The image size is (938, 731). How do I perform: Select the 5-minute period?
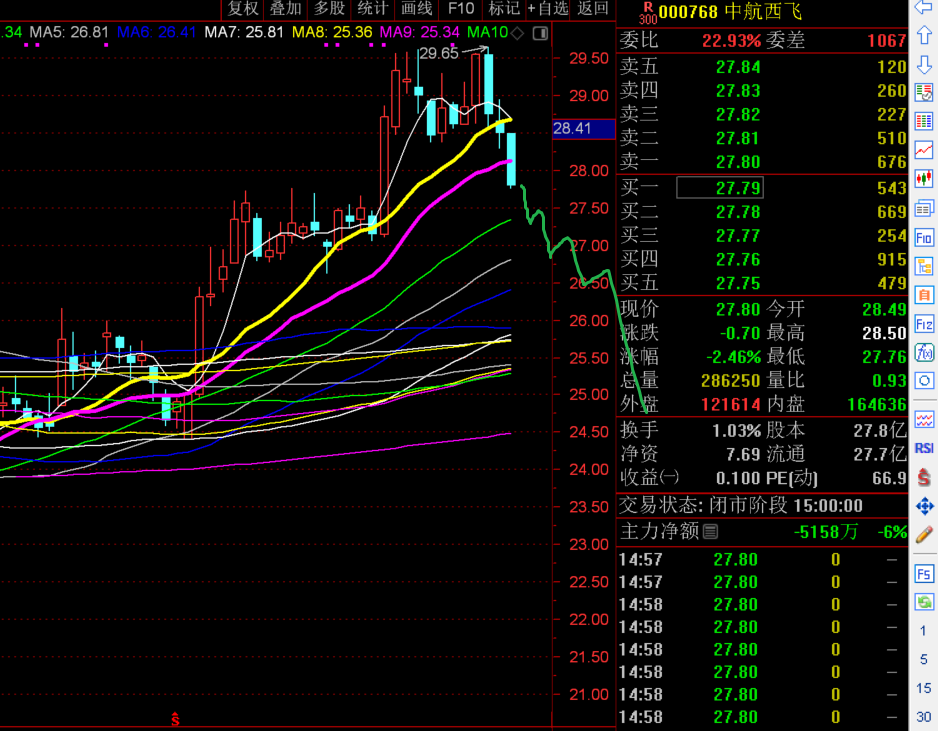[x=923, y=659]
